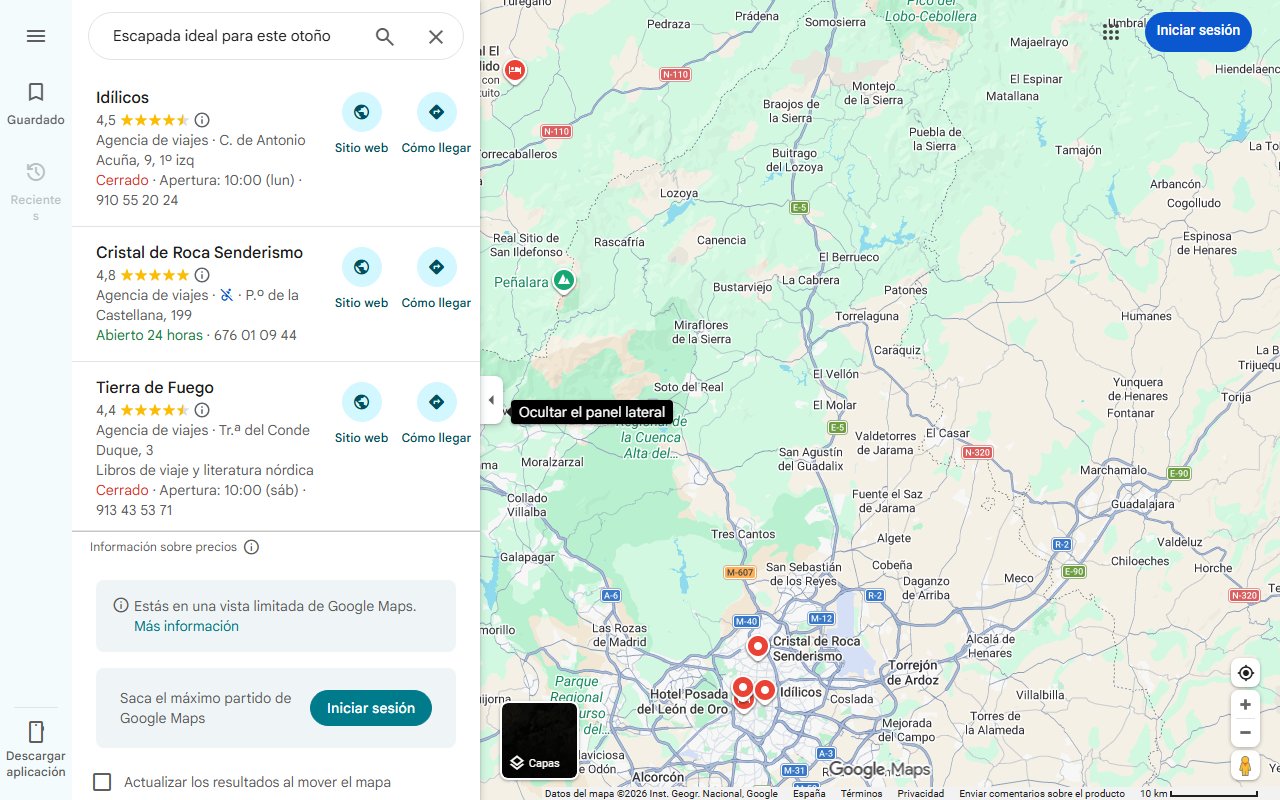Zoom in on the map
Viewport: 1280px width, 800px height.
pos(1245,705)
